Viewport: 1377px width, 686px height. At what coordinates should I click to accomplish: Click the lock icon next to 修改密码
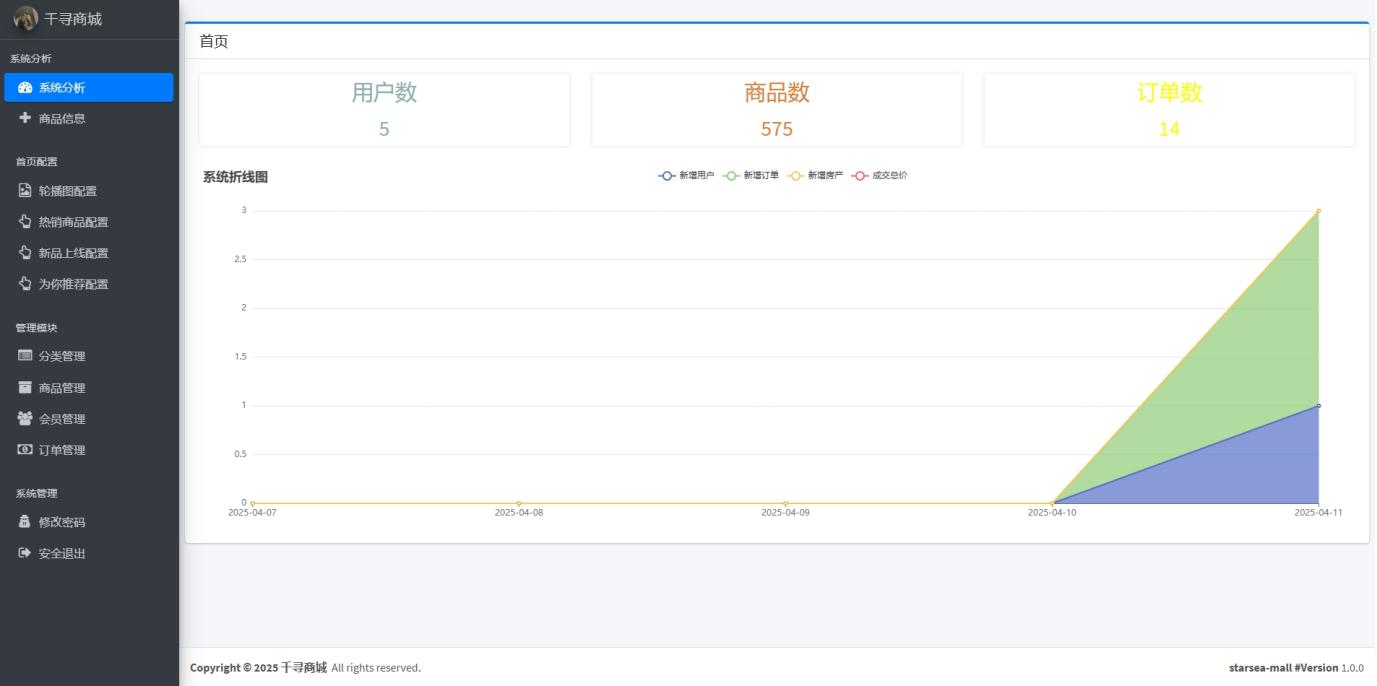pyautogui.click(x=24, y=521)
